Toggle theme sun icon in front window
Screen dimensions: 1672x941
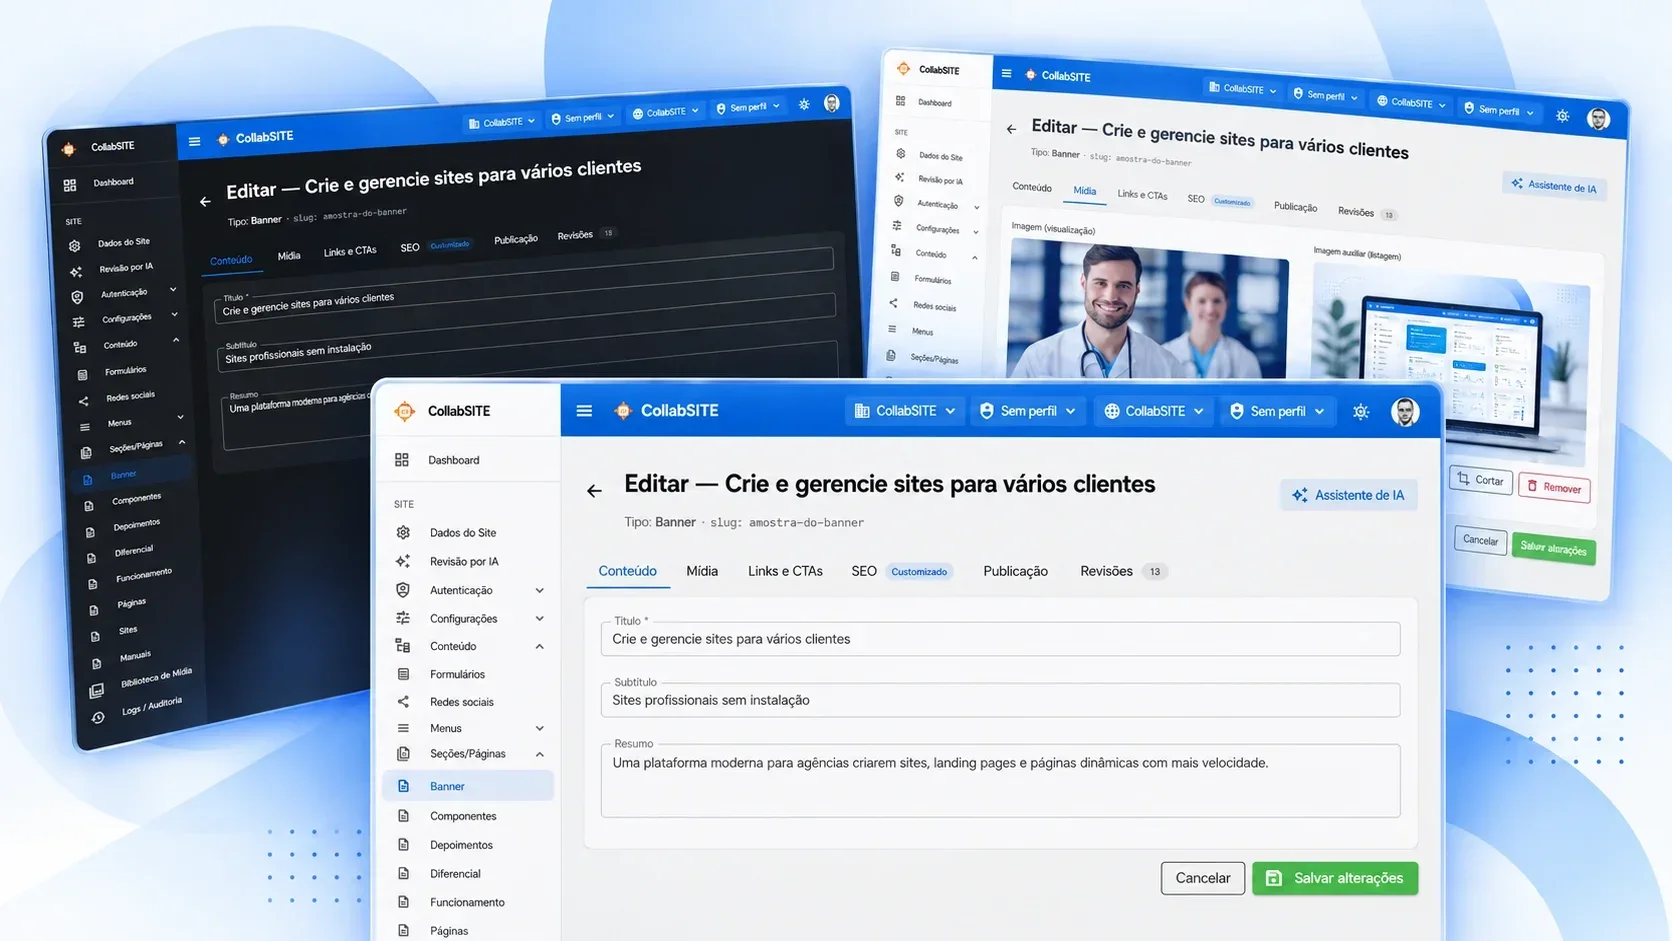pyautogui.click(x=1361, y=411)
